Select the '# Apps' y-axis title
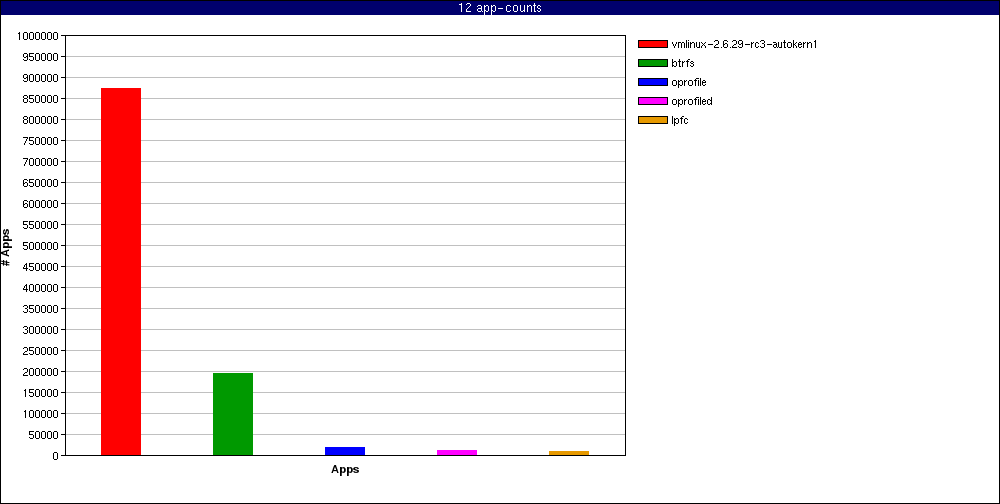1000x504 pixels. 7,246
